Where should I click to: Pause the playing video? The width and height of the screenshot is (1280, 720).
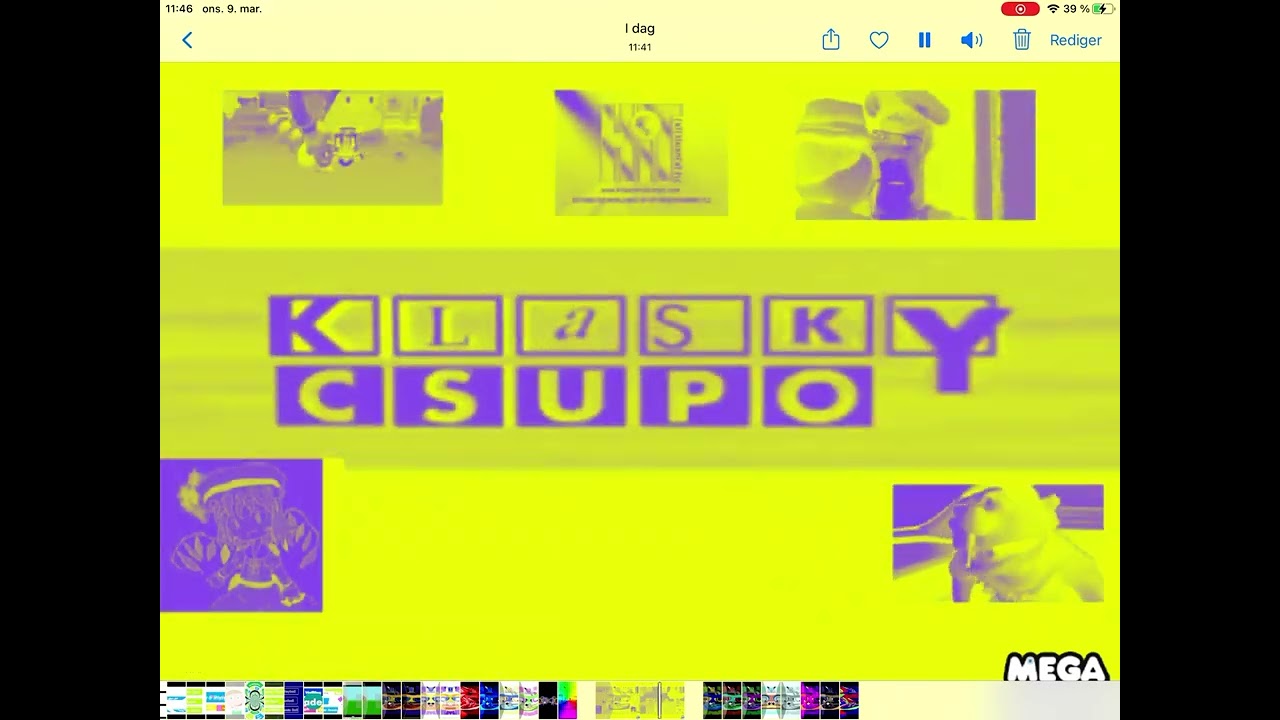tap(924, 40)
